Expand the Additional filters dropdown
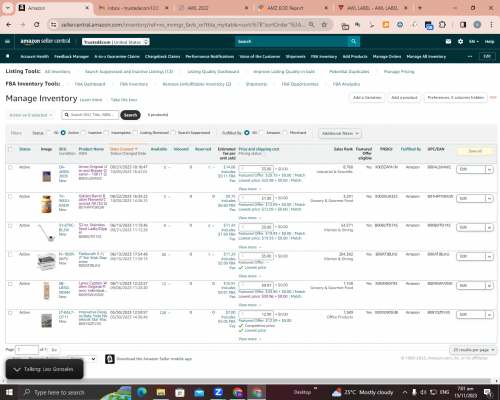 click(x=340, y=133)
